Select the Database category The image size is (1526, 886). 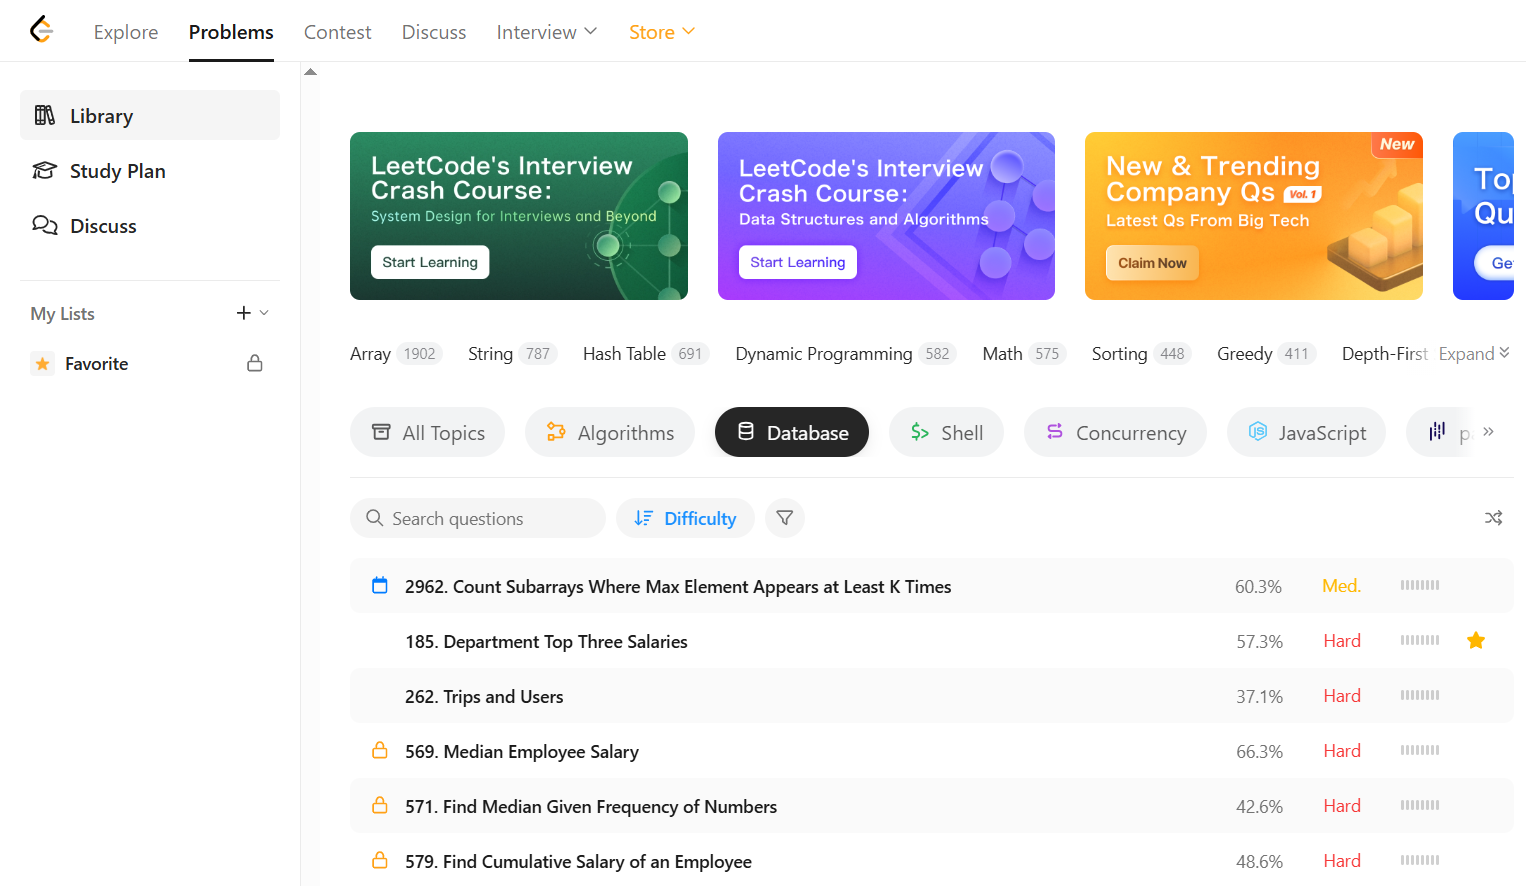[x=792, y=432]
